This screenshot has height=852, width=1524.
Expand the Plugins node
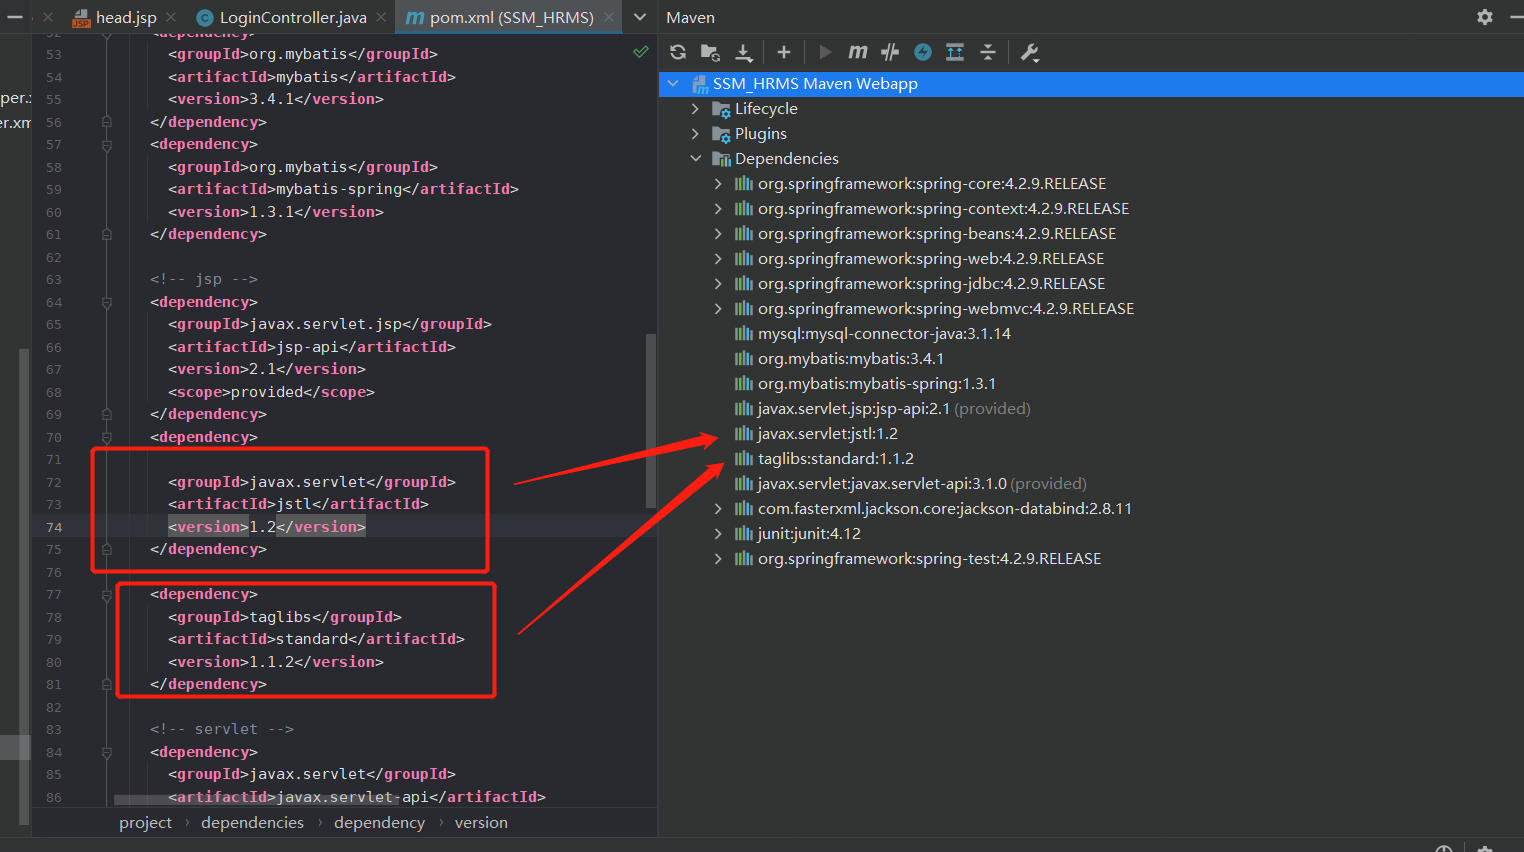696,133
